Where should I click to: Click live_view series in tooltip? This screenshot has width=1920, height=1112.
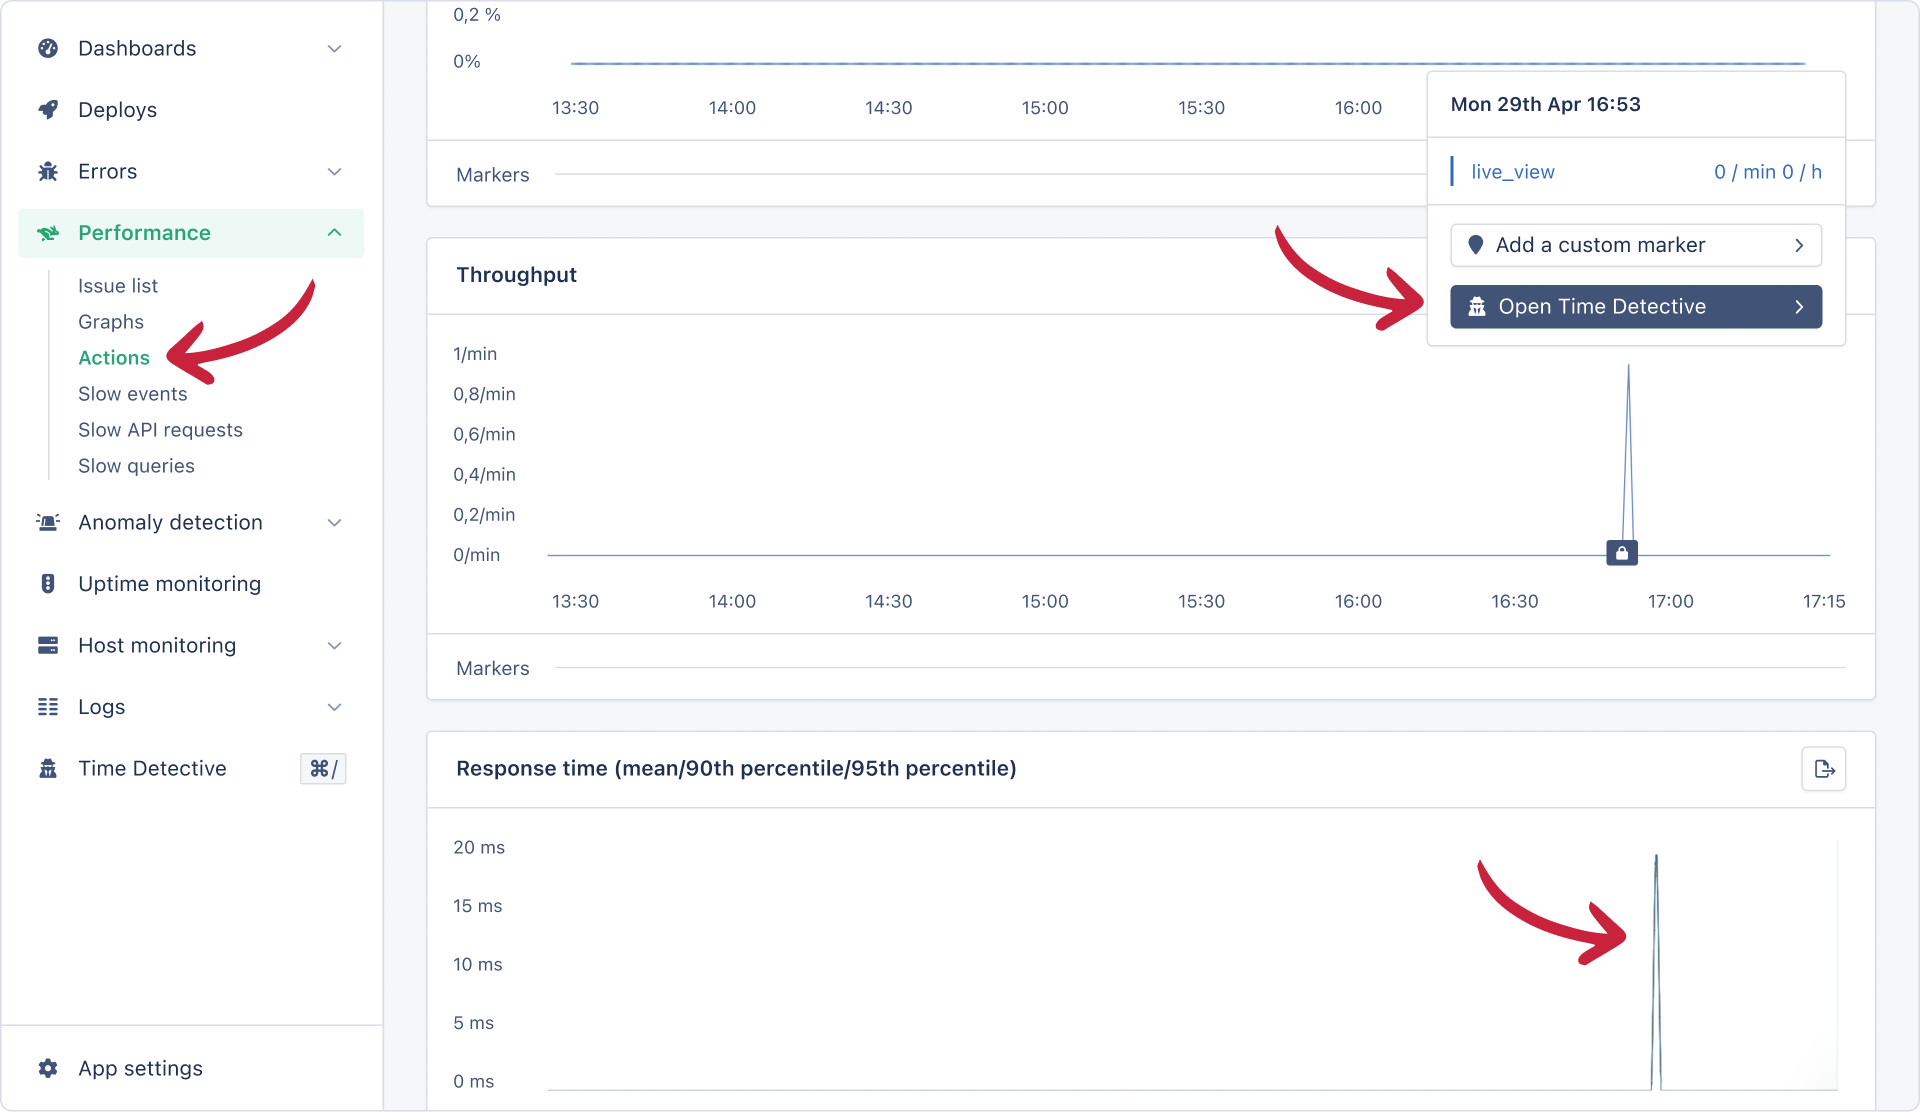click(1513, 172)
